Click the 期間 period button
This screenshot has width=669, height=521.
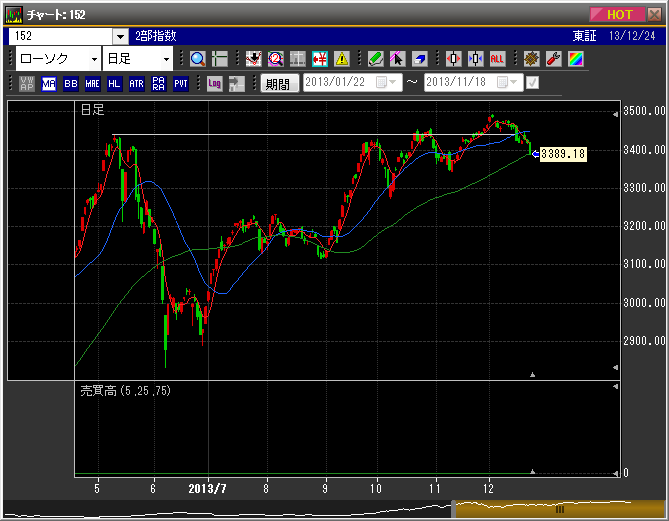(x=279, y=84)
